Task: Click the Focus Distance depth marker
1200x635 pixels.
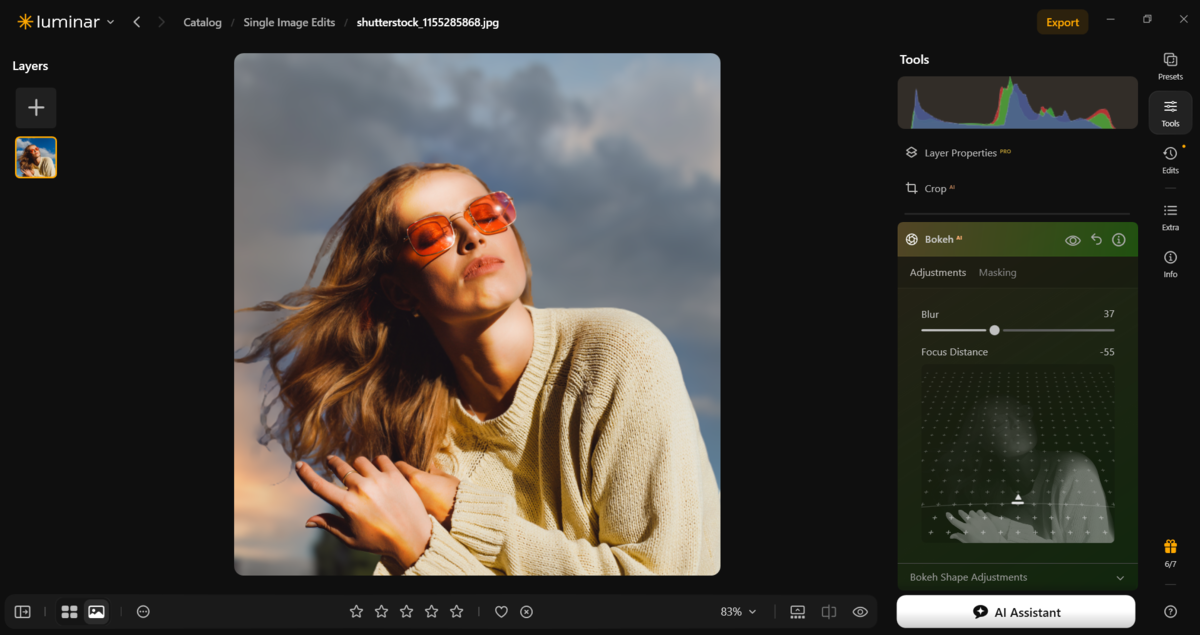Action: click(1018, 498)
